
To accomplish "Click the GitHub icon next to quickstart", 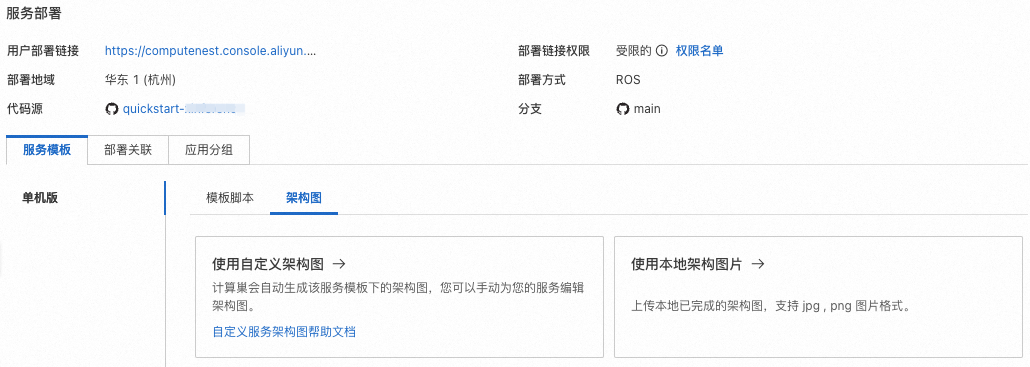I will click(112, 109).
